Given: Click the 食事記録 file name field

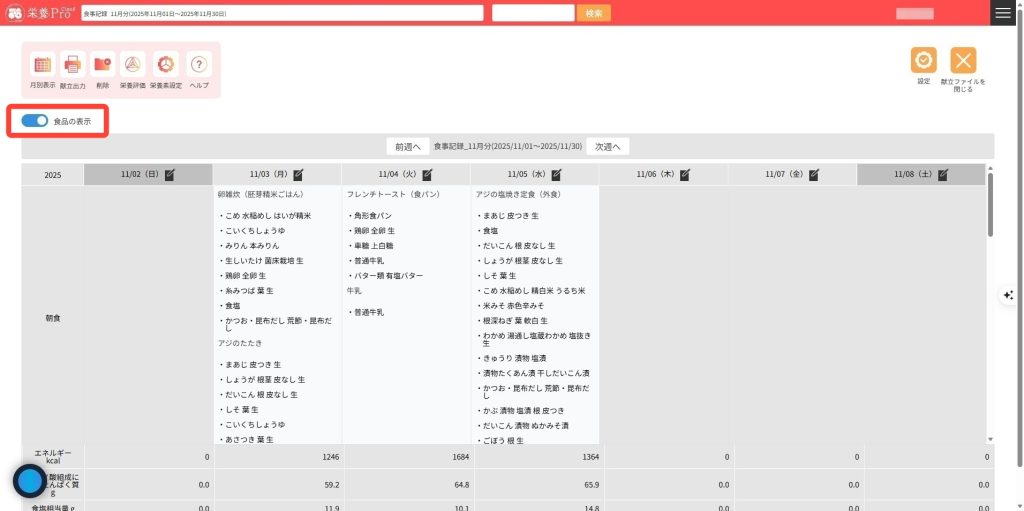Looking at the screenshot, I should (281, 13).
